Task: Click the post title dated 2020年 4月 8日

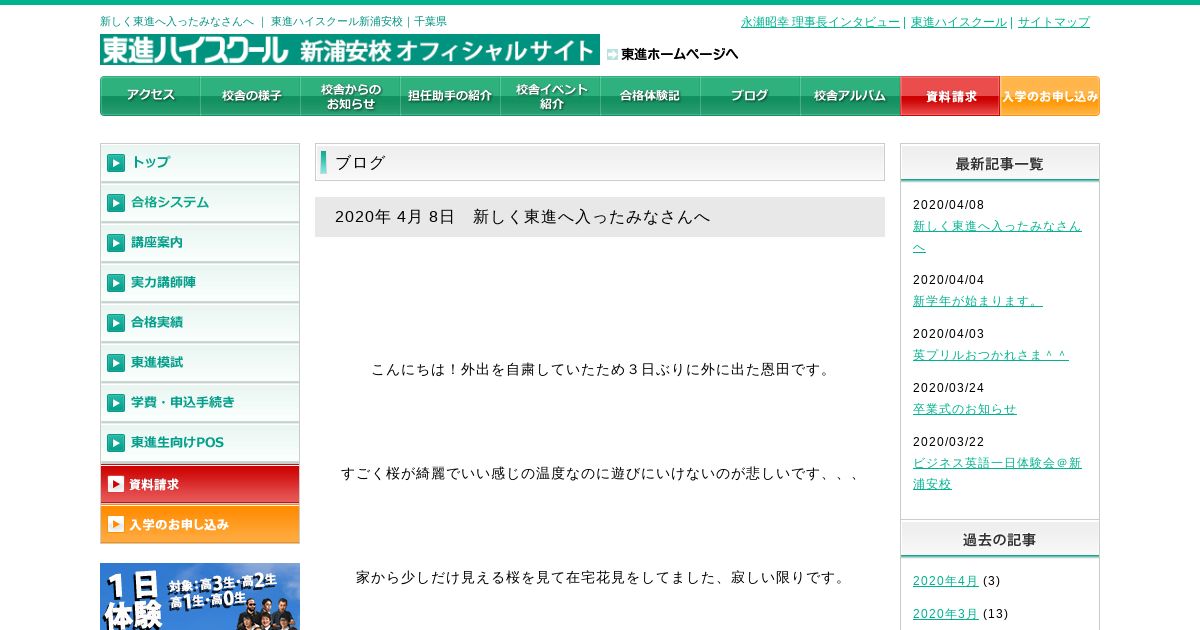Action: pos(522,217)
